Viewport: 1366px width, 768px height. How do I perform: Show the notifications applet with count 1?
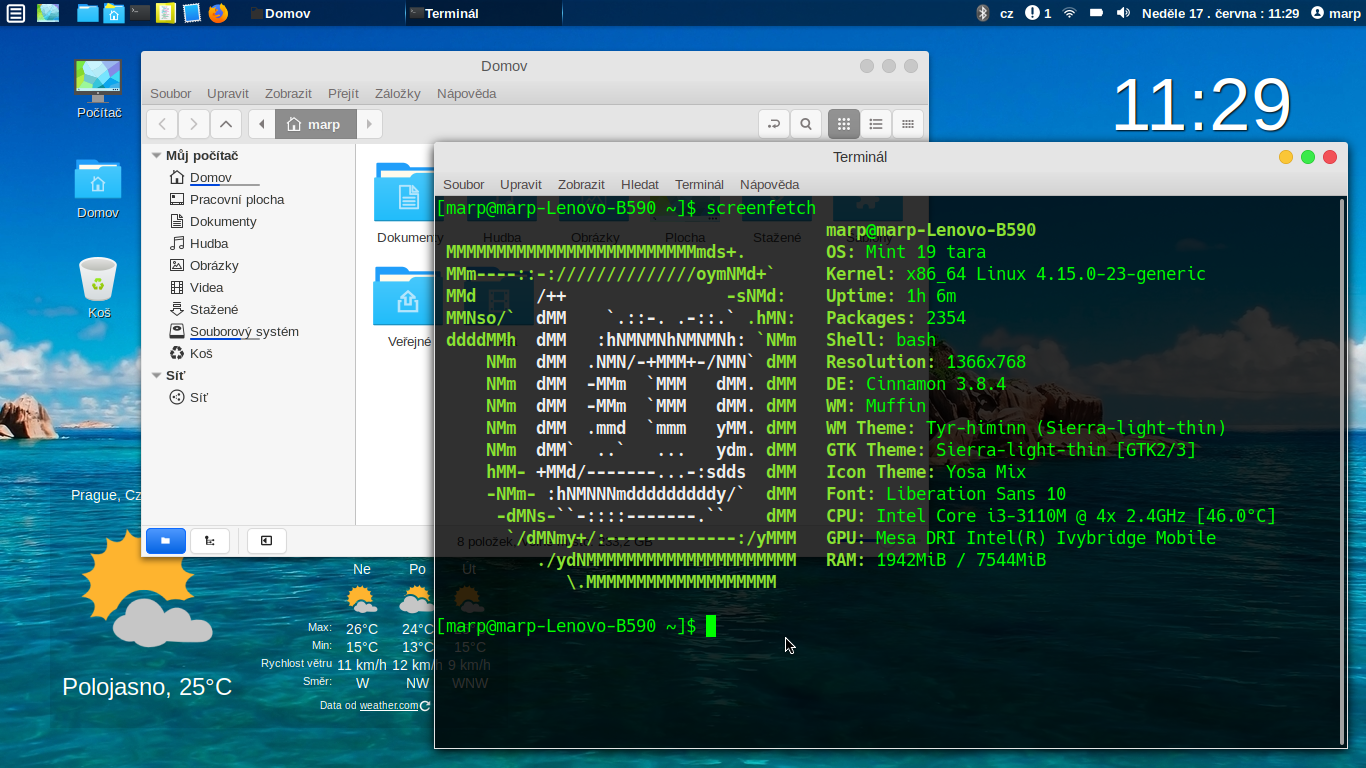coord(1038,13)
